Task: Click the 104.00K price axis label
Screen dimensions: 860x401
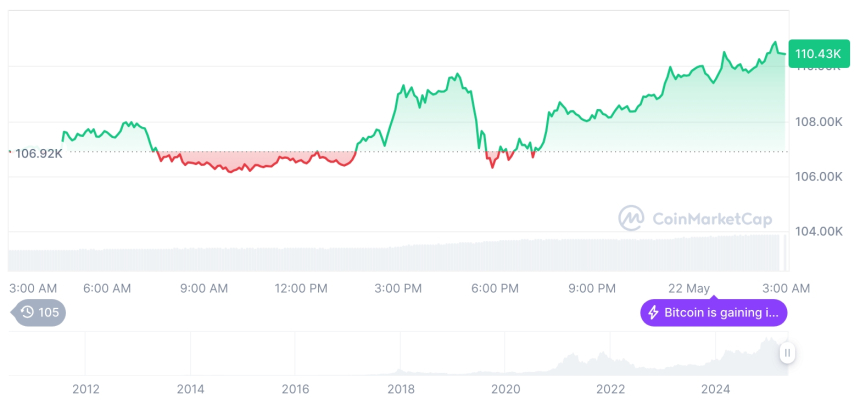Action: pyautogui.click(x=817, y=231)
